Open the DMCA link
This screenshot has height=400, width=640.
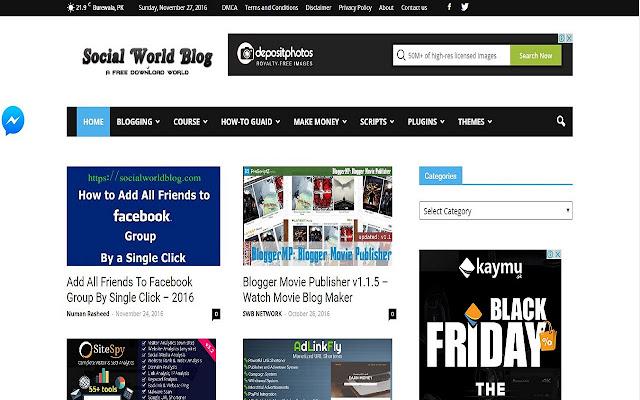[229, 7]
